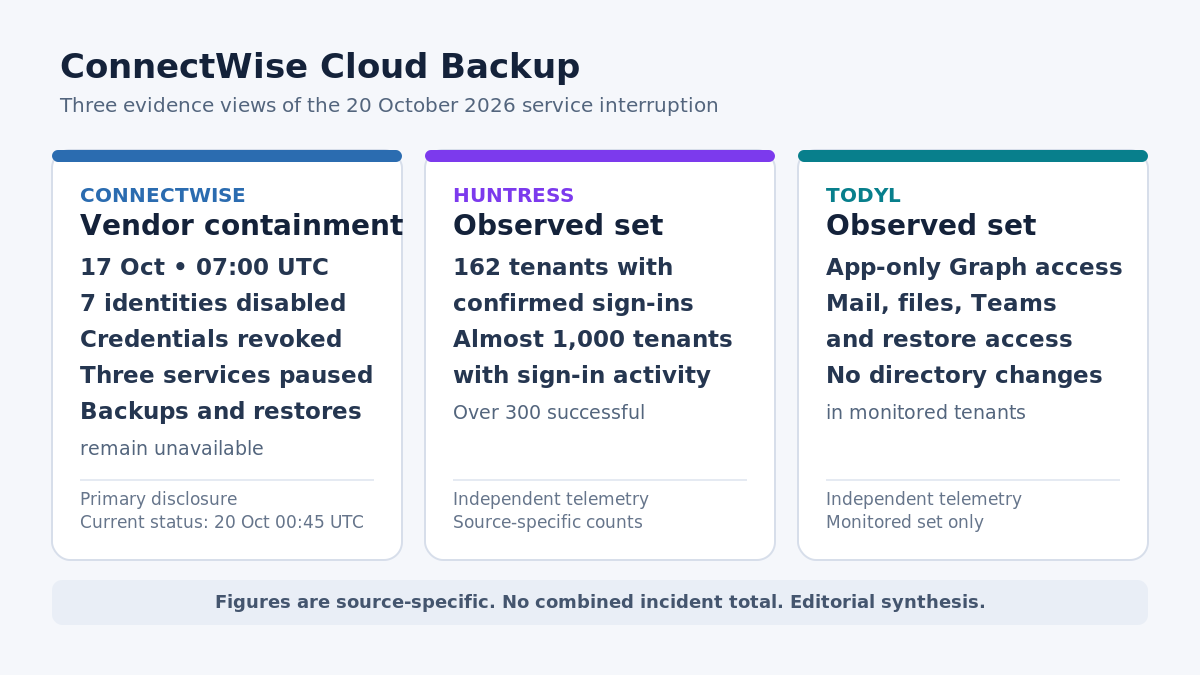Select "Observed set" heading in the Todyl card
Image resolution: width=1200 pixels, height=675 pixels.
coord(931,226)
